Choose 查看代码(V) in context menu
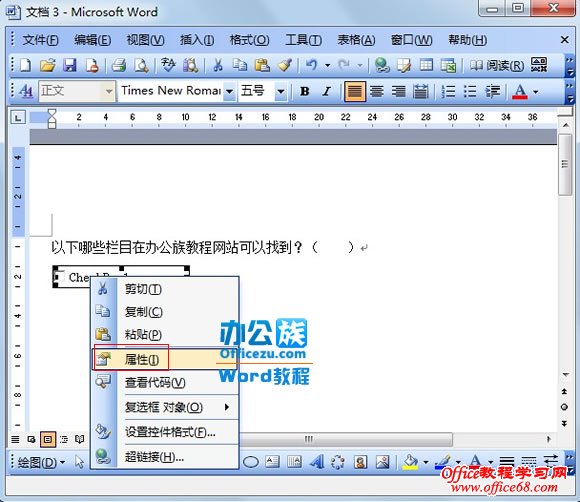Screen dimensions: 580x502 click(165, 383)
